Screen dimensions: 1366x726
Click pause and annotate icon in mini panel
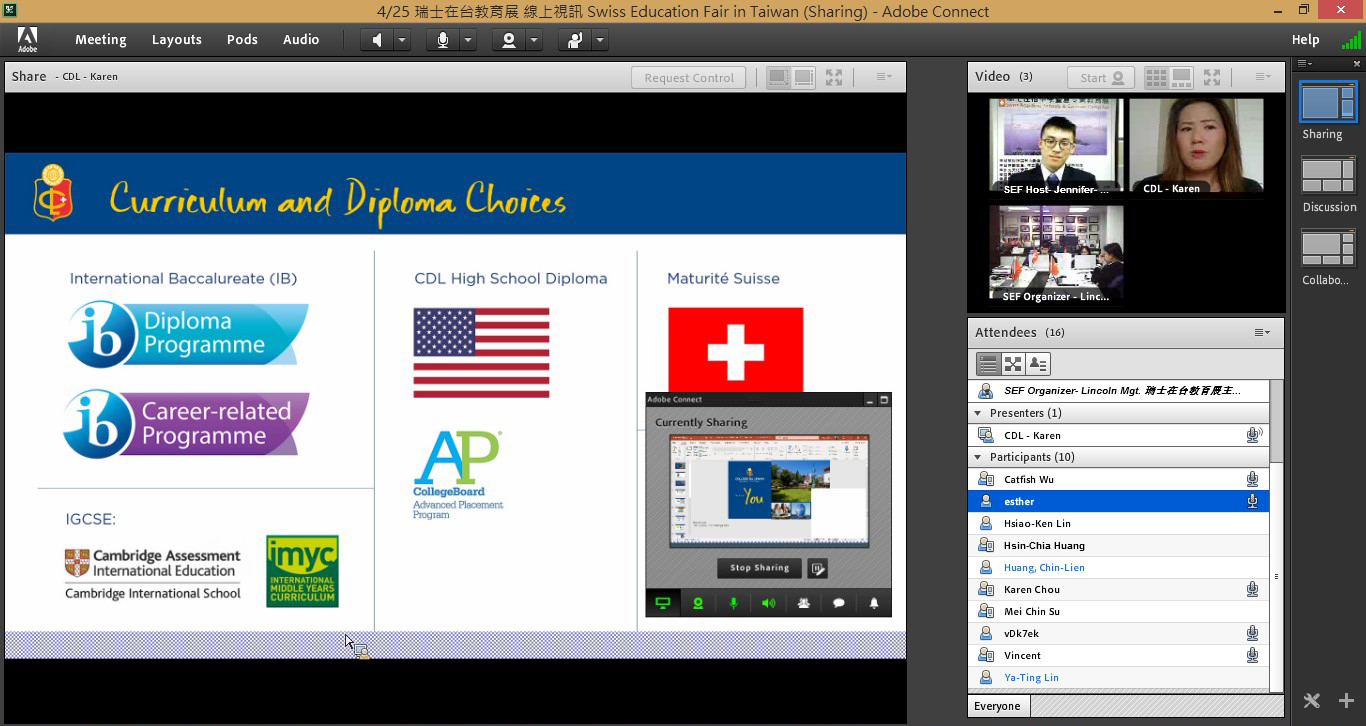point(818,568)
